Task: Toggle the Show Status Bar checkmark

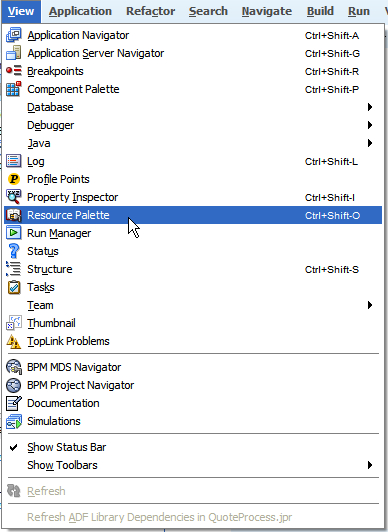Action: coord(14,447)
